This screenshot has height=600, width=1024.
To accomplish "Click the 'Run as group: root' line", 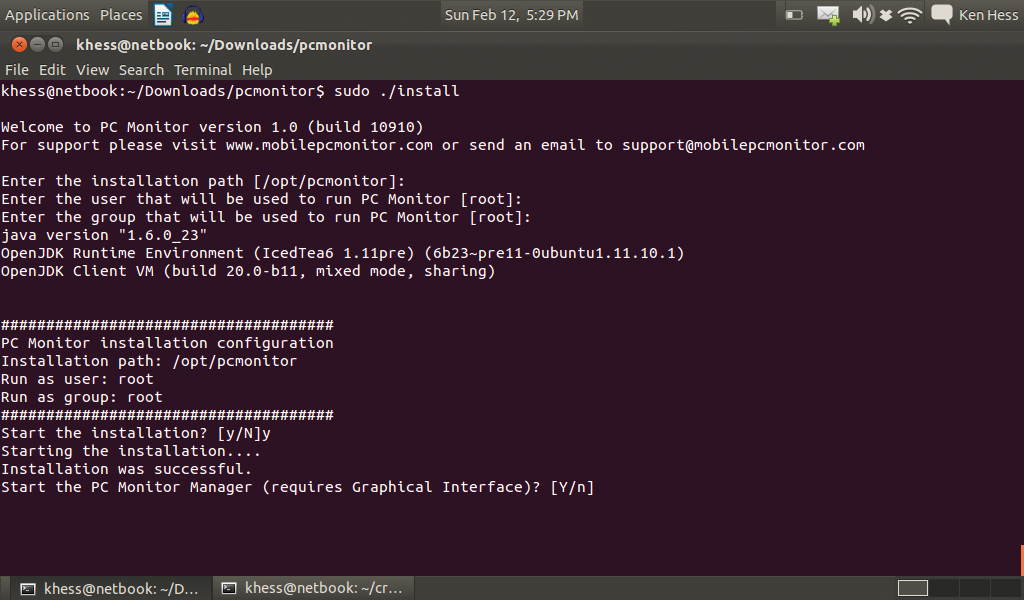I will point(82,397).
